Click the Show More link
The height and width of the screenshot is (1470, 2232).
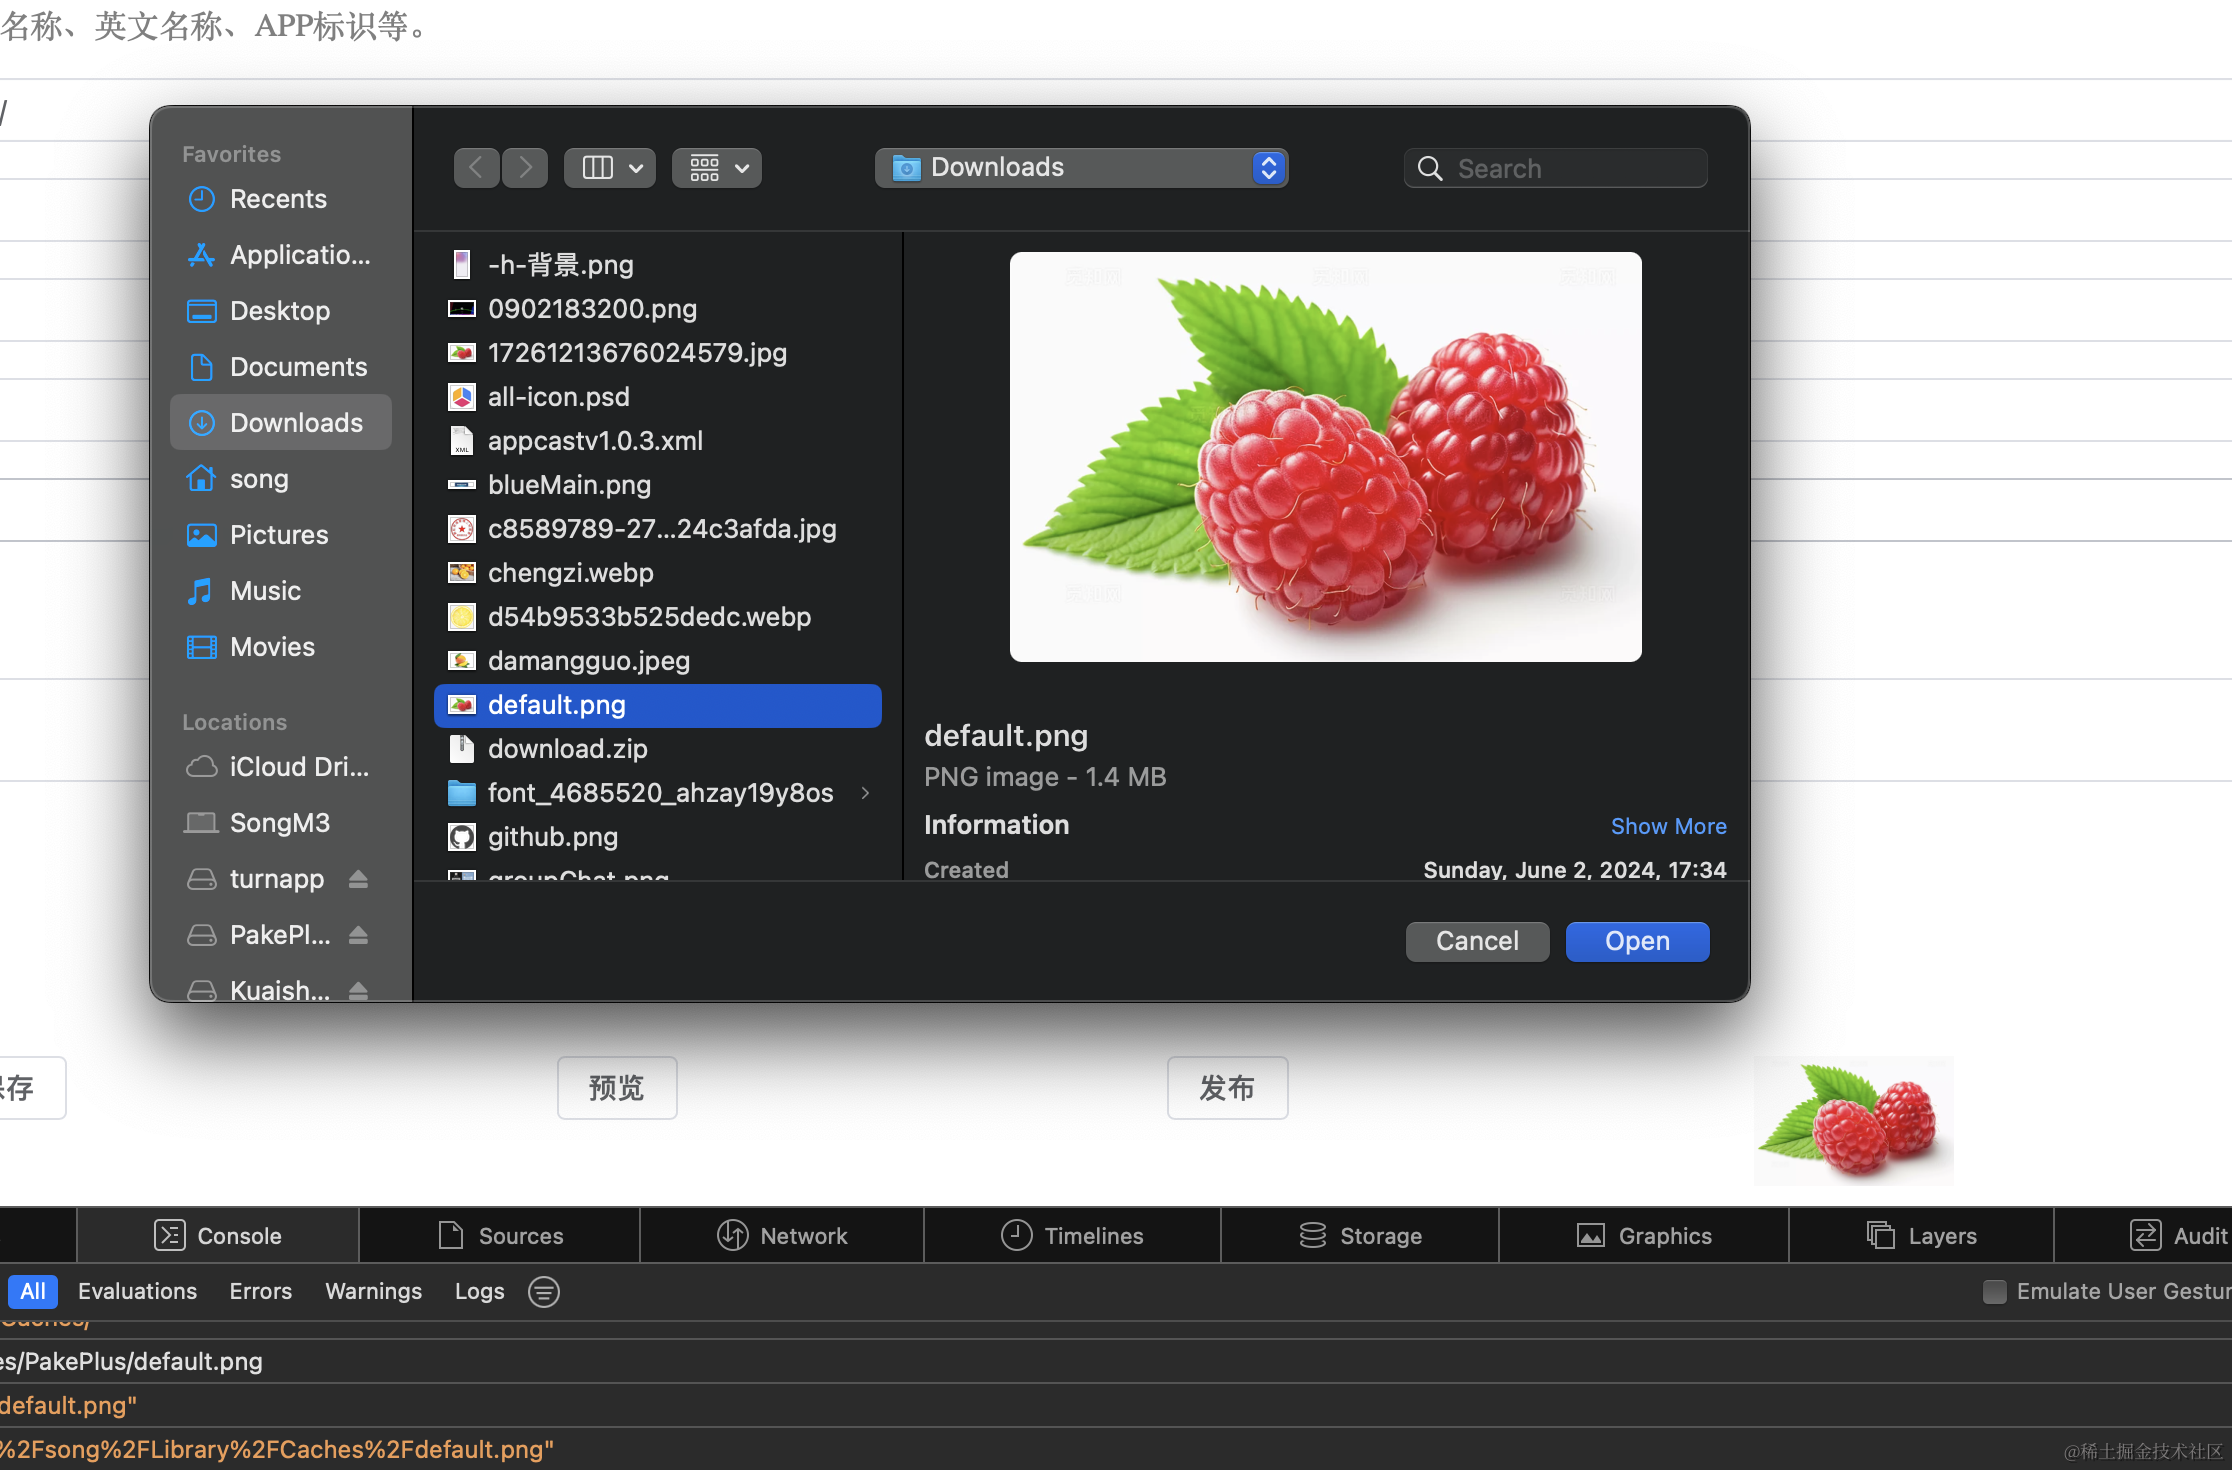(x=1668, y=826)
